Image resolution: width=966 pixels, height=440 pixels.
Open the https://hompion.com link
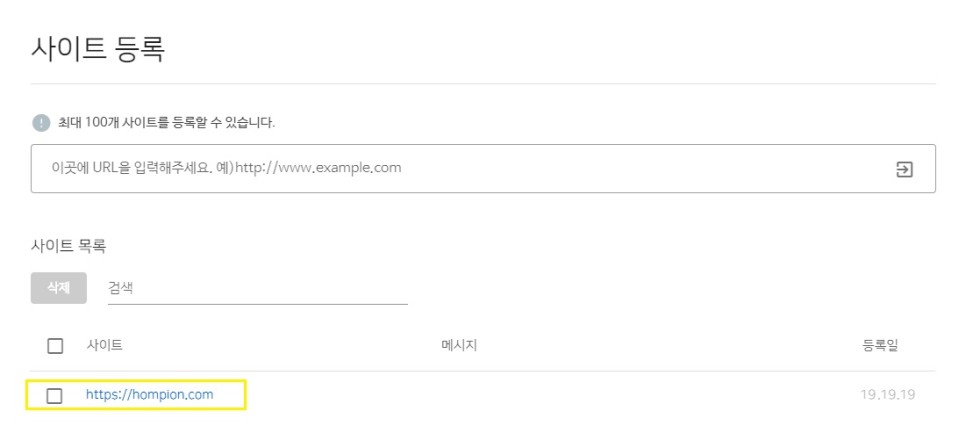click(x=149, y=395)
